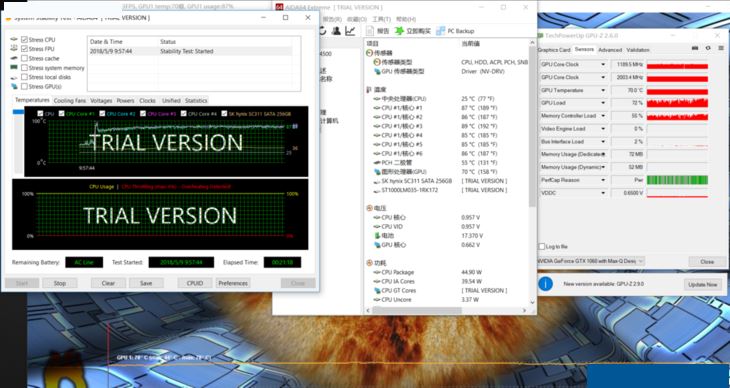Open the GeForce GTX 1060 GPU selector dropdown
This screenshot has height=388, width=730.
pos(641,261)
